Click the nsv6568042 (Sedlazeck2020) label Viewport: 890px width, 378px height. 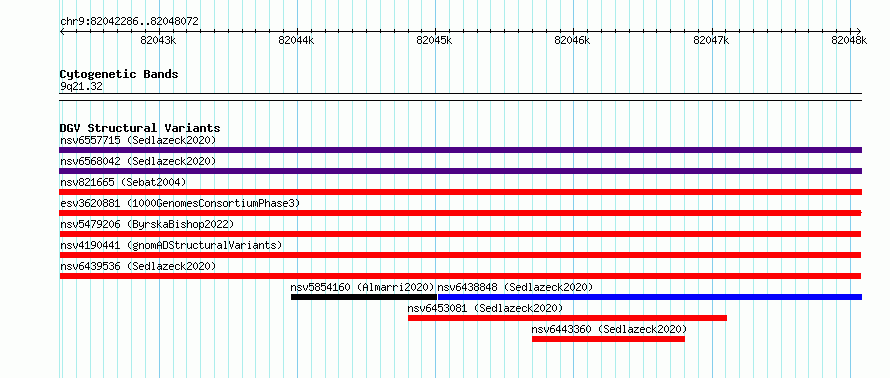(138, 161)
